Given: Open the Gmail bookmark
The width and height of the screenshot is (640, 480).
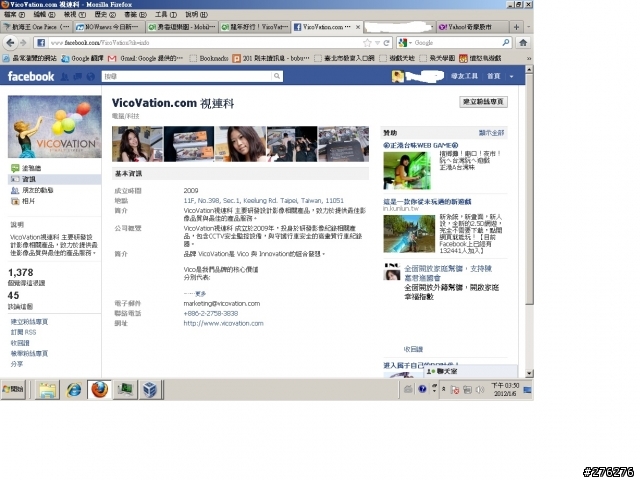Looking at the screenshot, I should (x=145, y=58).
